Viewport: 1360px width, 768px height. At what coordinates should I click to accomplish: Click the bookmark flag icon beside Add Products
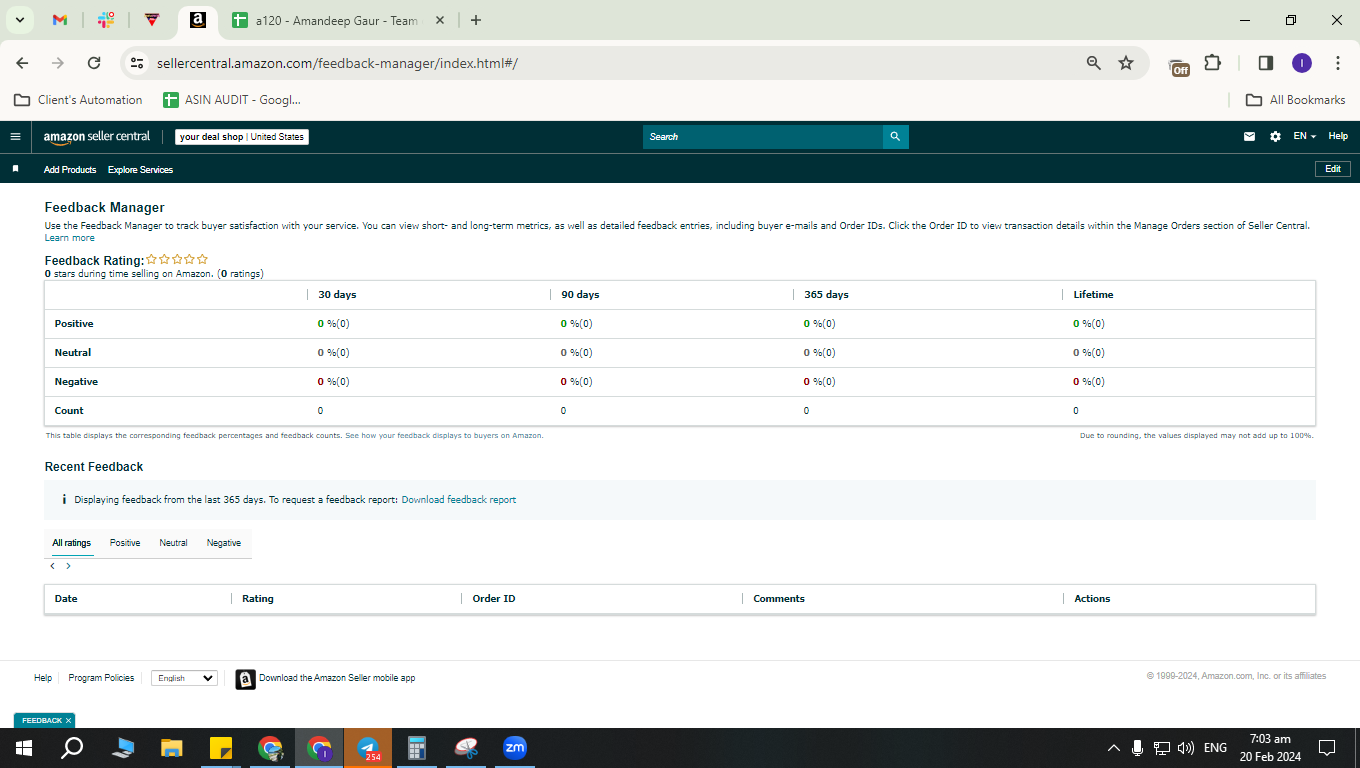click(x=15, y=169)
